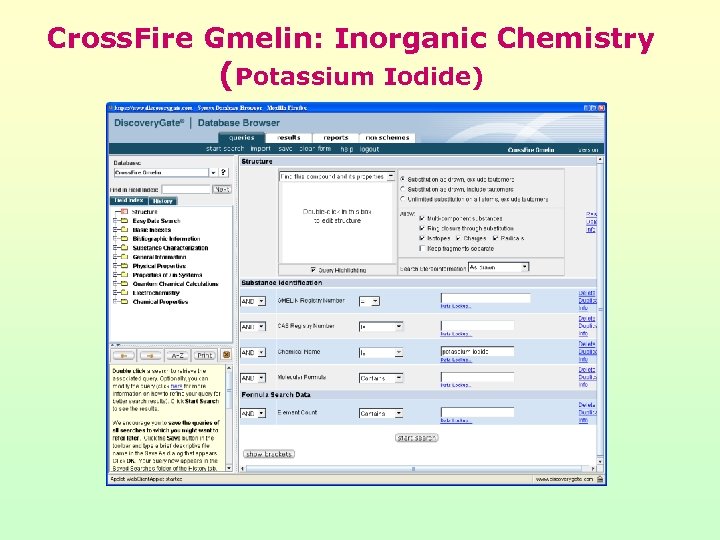Click the Electrochemistry folder icon
720x540 pixels.
tap(124, 292)
